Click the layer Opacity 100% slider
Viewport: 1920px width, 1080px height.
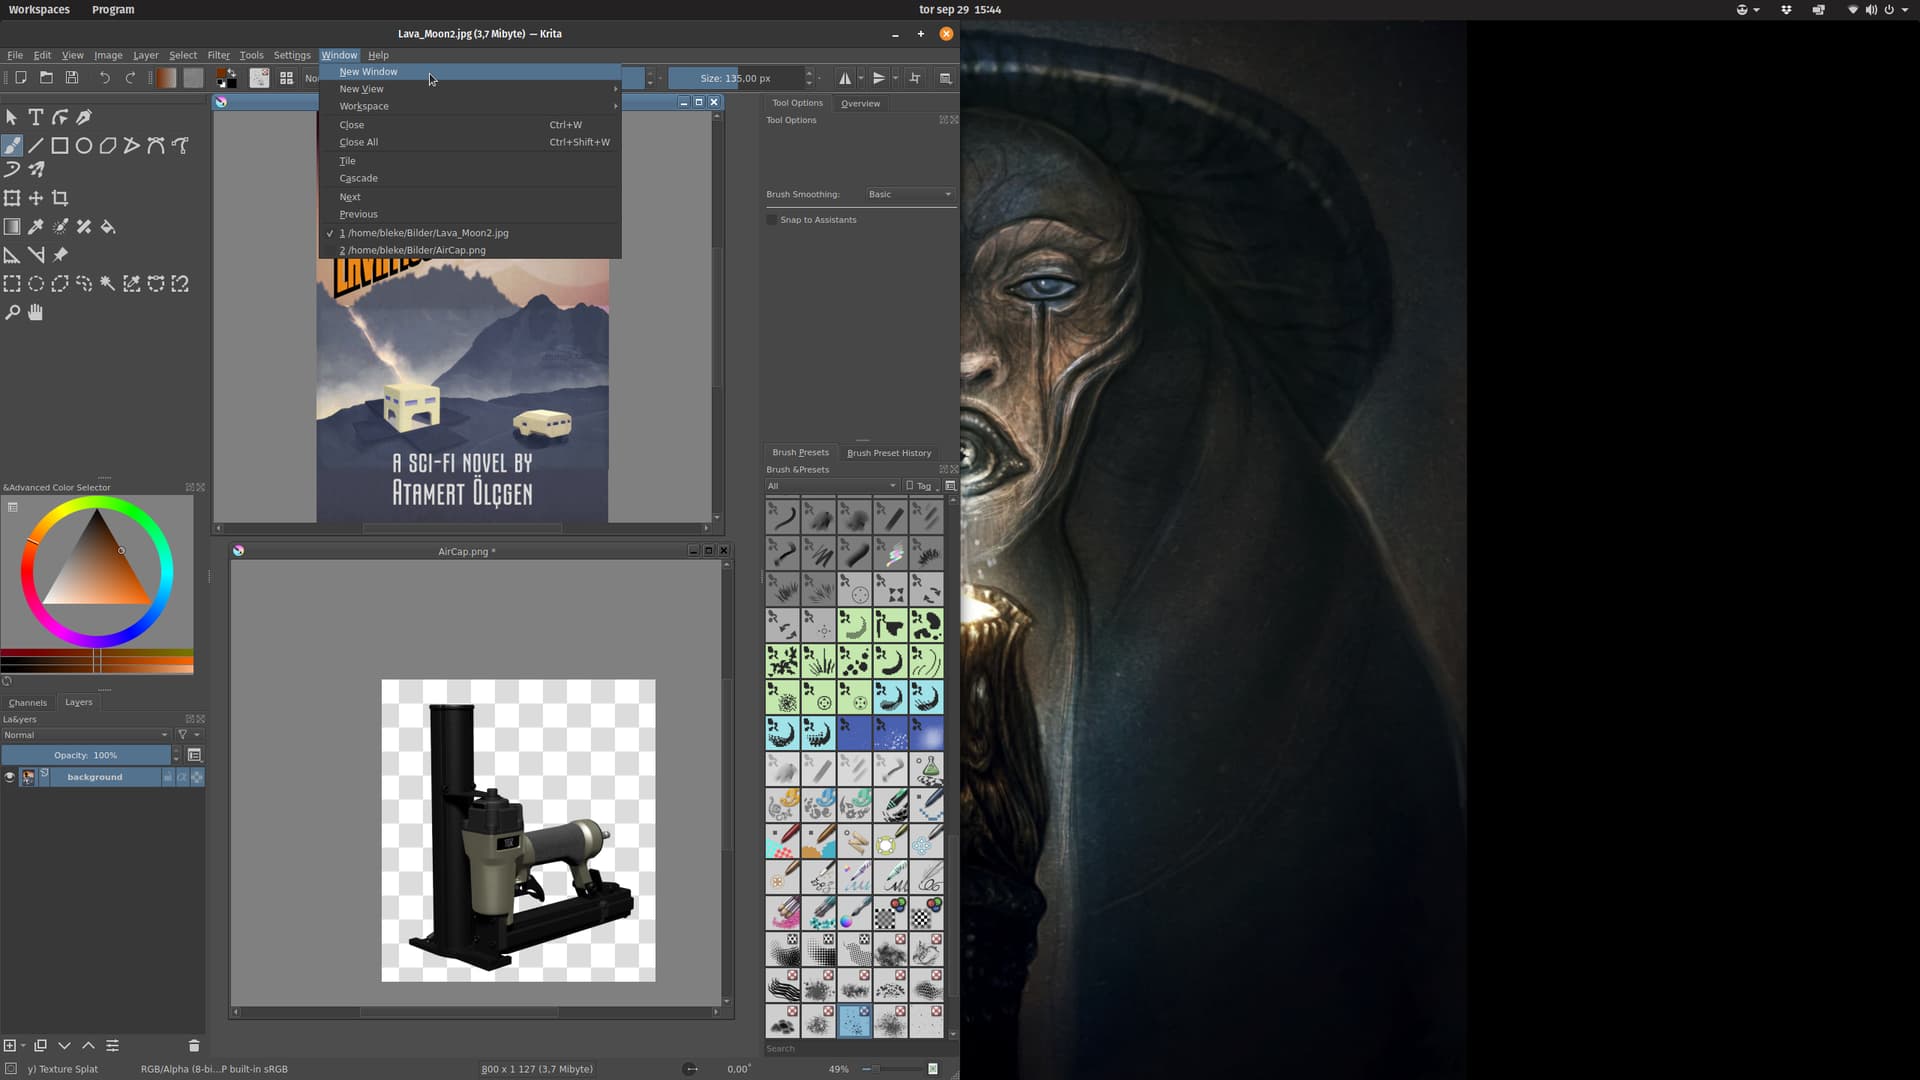tap(86, 755)
